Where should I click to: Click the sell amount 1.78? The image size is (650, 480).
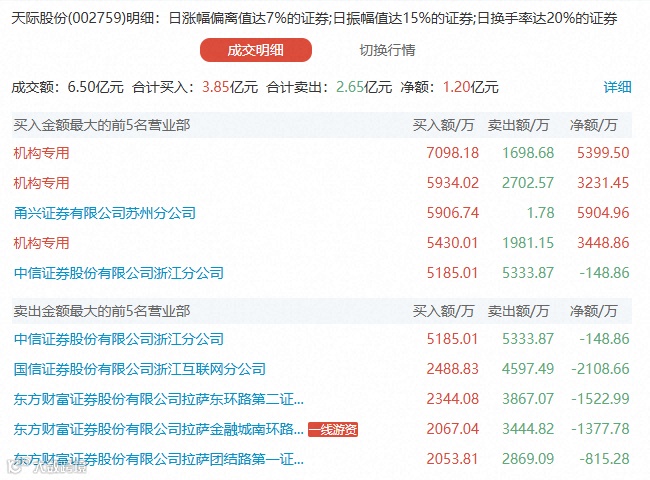pos(541,213)
